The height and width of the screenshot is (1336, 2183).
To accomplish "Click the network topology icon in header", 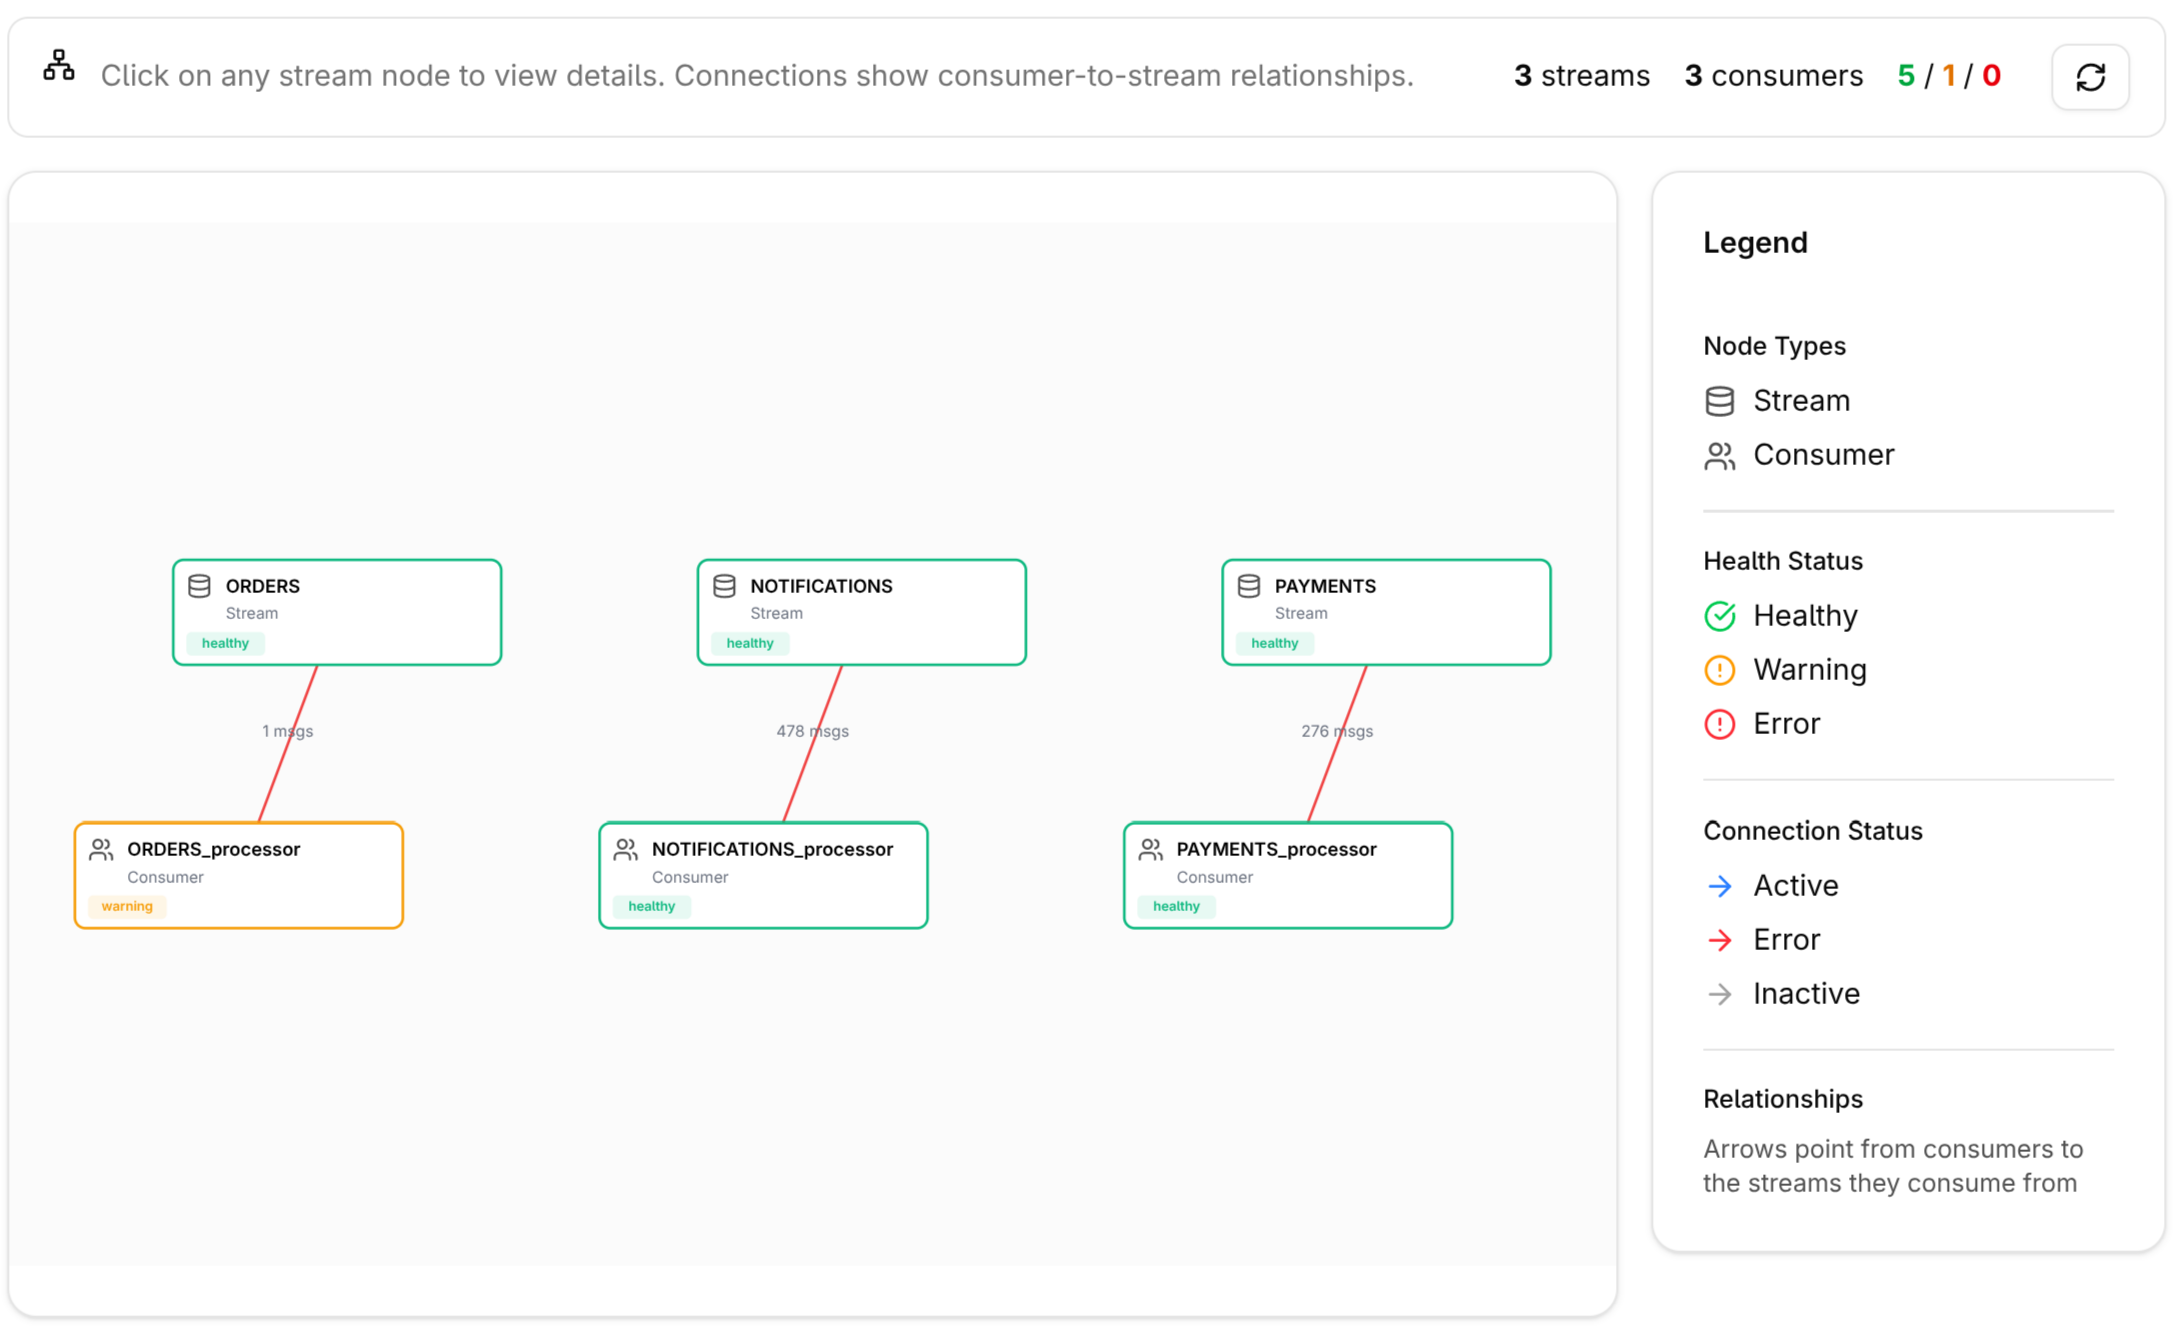I will click(x=59, y=66).
